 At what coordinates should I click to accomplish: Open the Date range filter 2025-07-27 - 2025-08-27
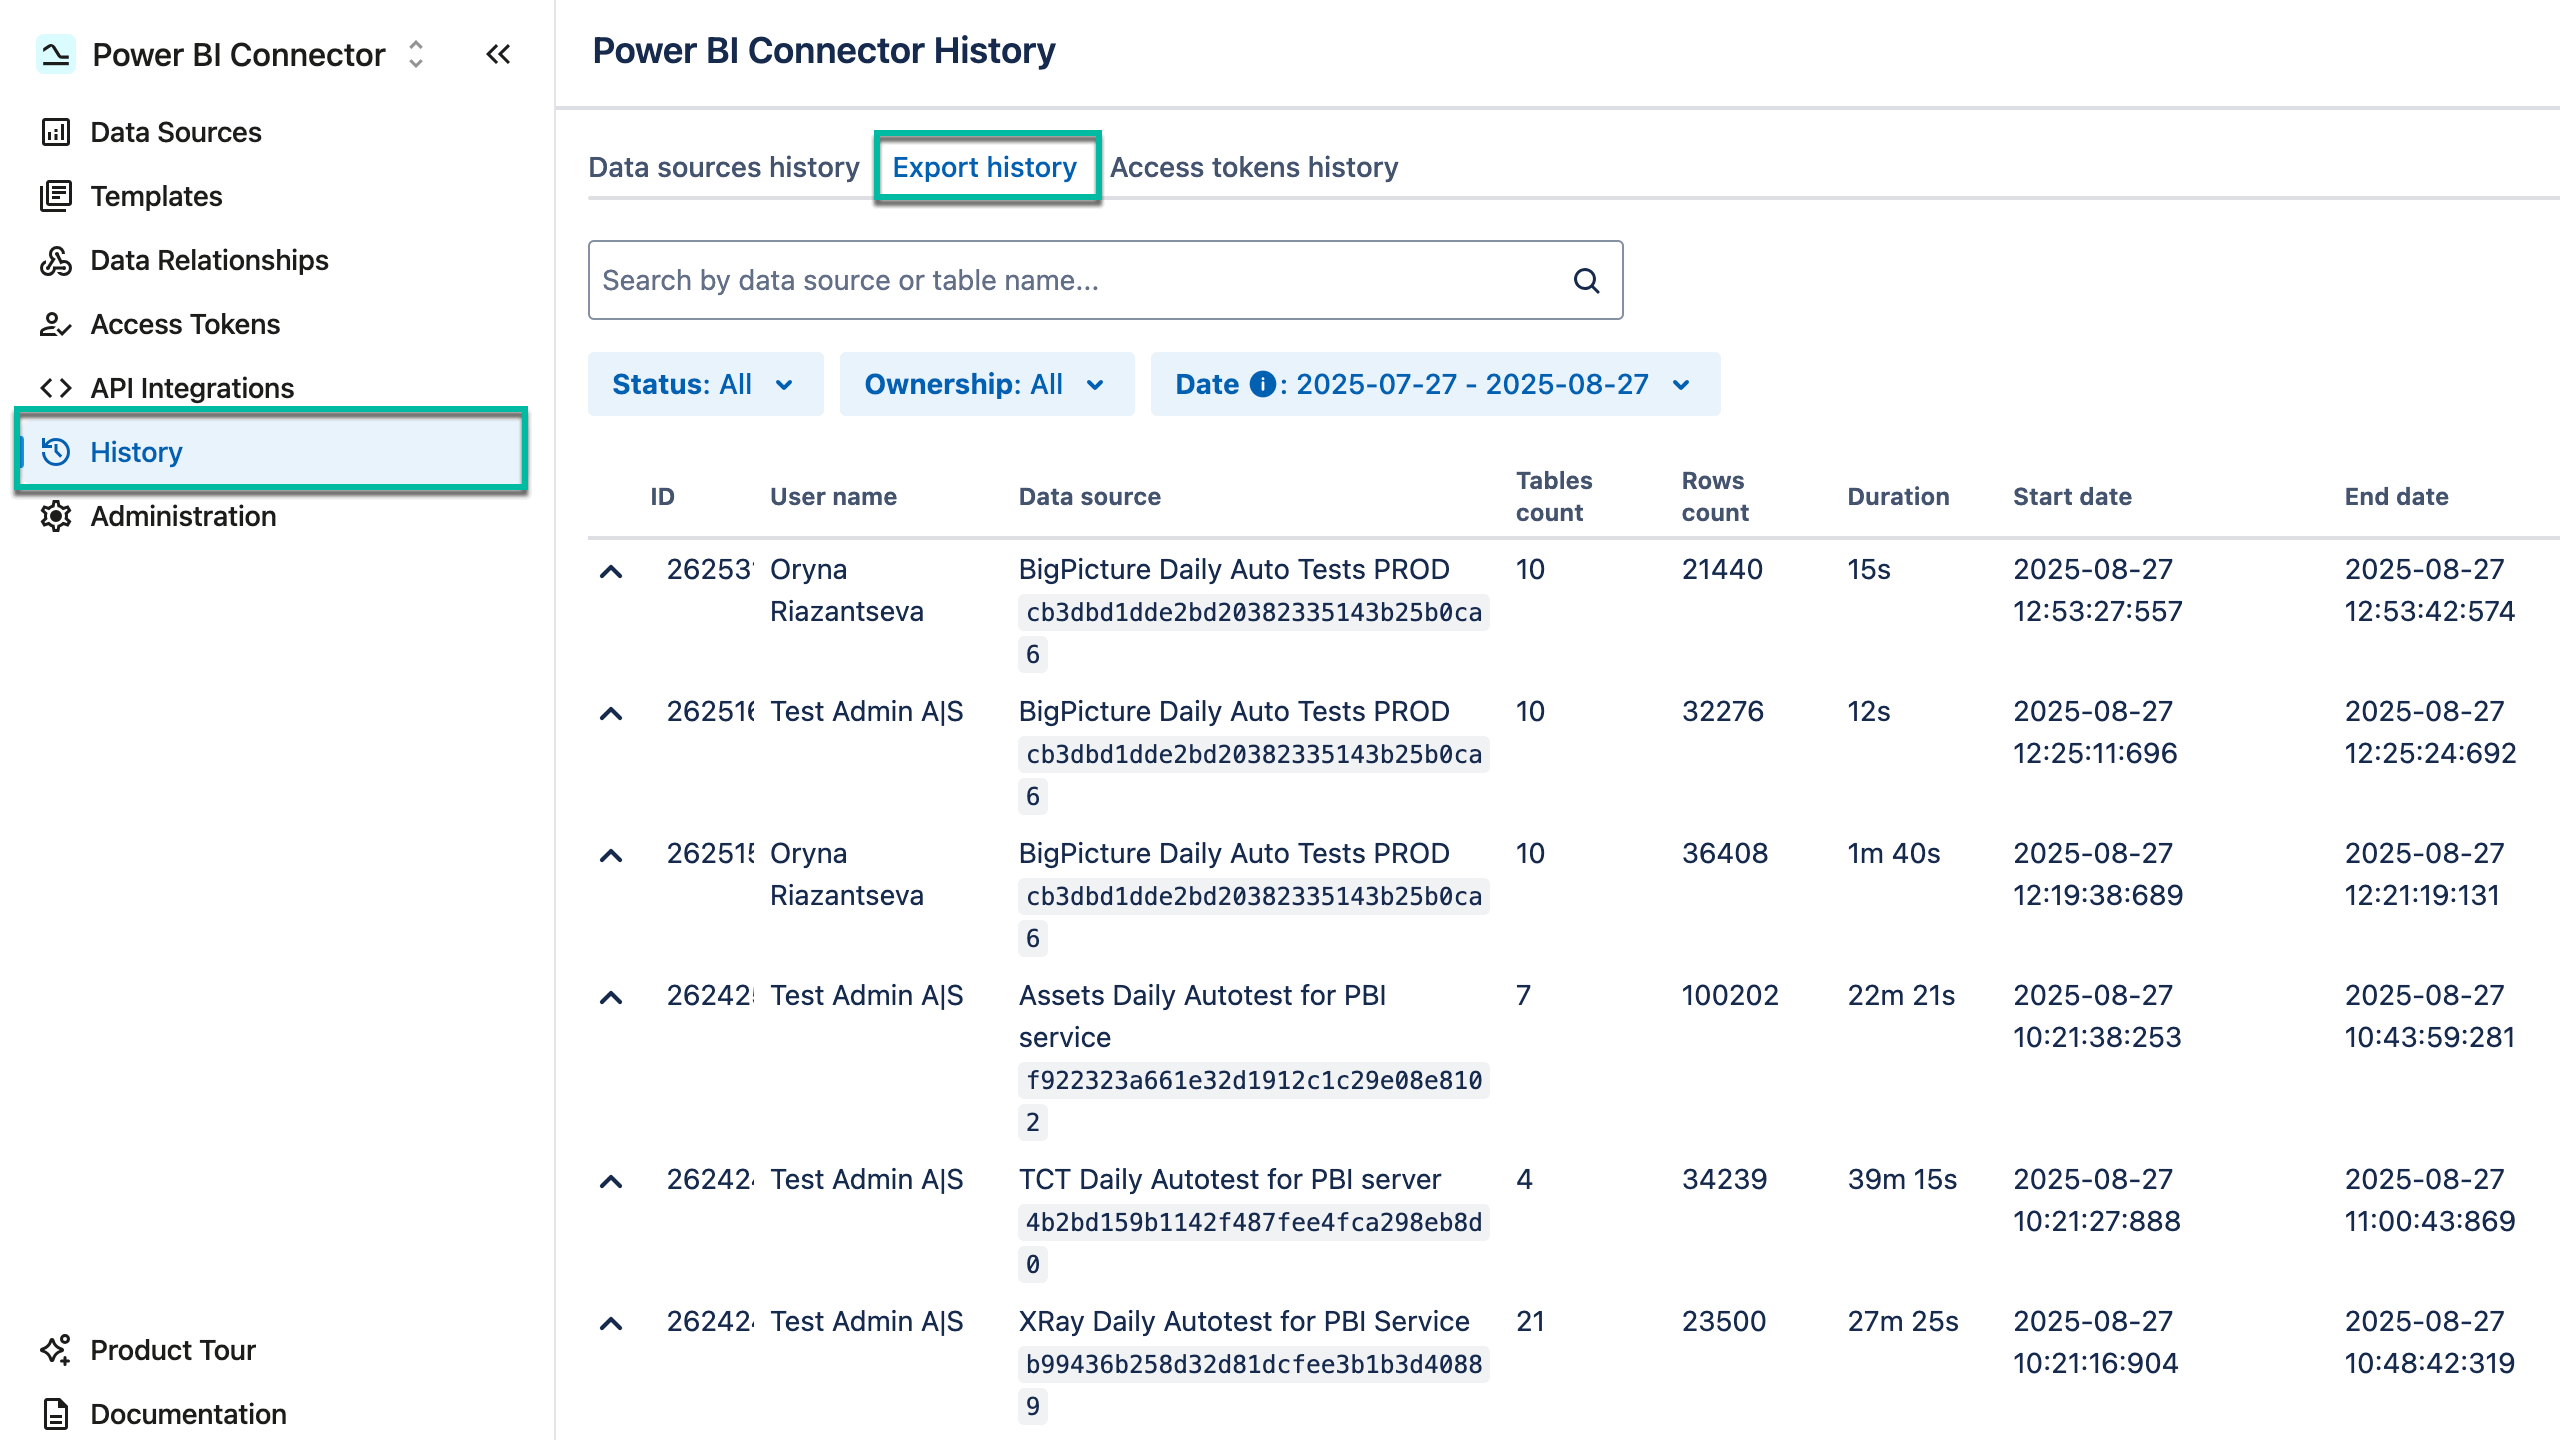click(x=1434, y=384)
